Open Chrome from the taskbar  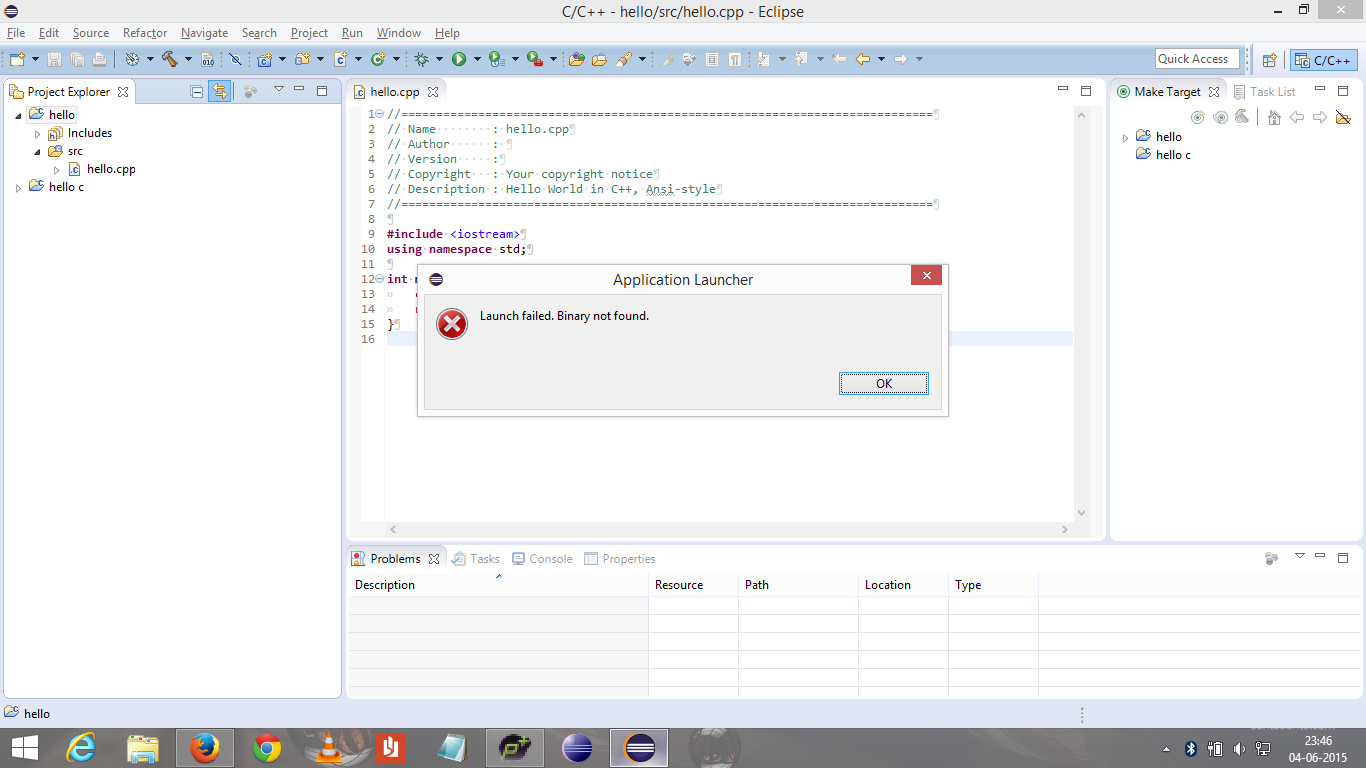267,748
